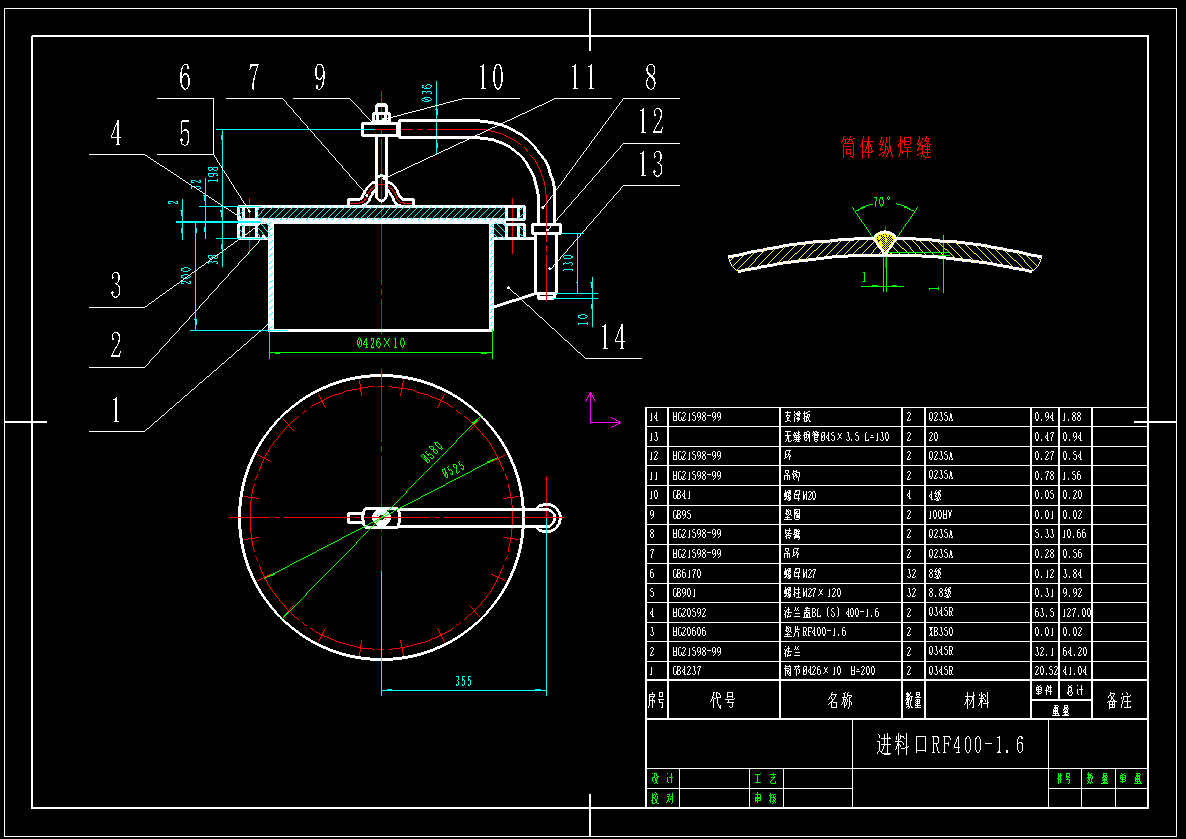Click the 单重 cell in title block
1186x839 pixels.
[x=1132, y=778]
